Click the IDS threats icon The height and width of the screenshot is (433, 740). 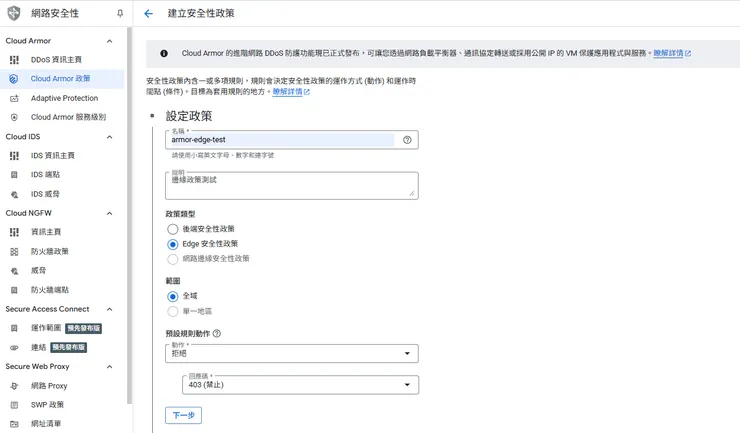14,194
